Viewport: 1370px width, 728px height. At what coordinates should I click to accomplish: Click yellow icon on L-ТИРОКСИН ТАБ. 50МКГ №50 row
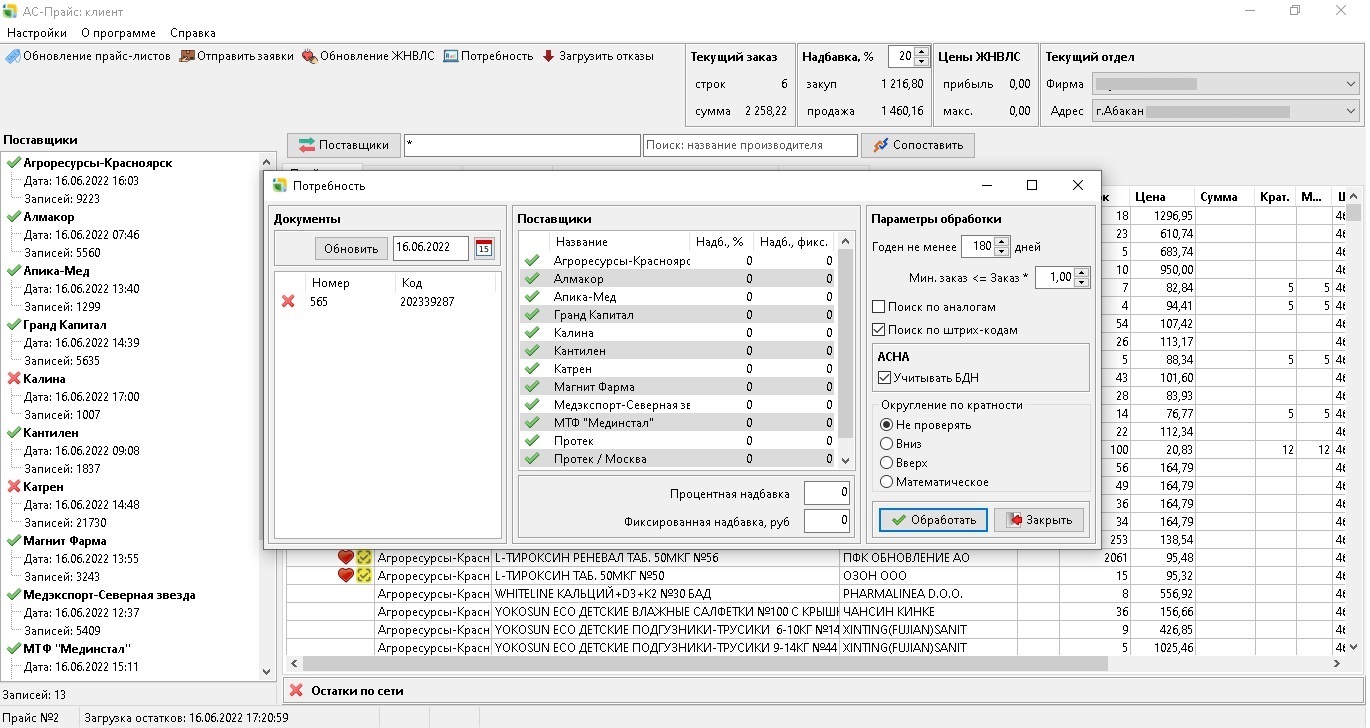[x=365, y=575]
